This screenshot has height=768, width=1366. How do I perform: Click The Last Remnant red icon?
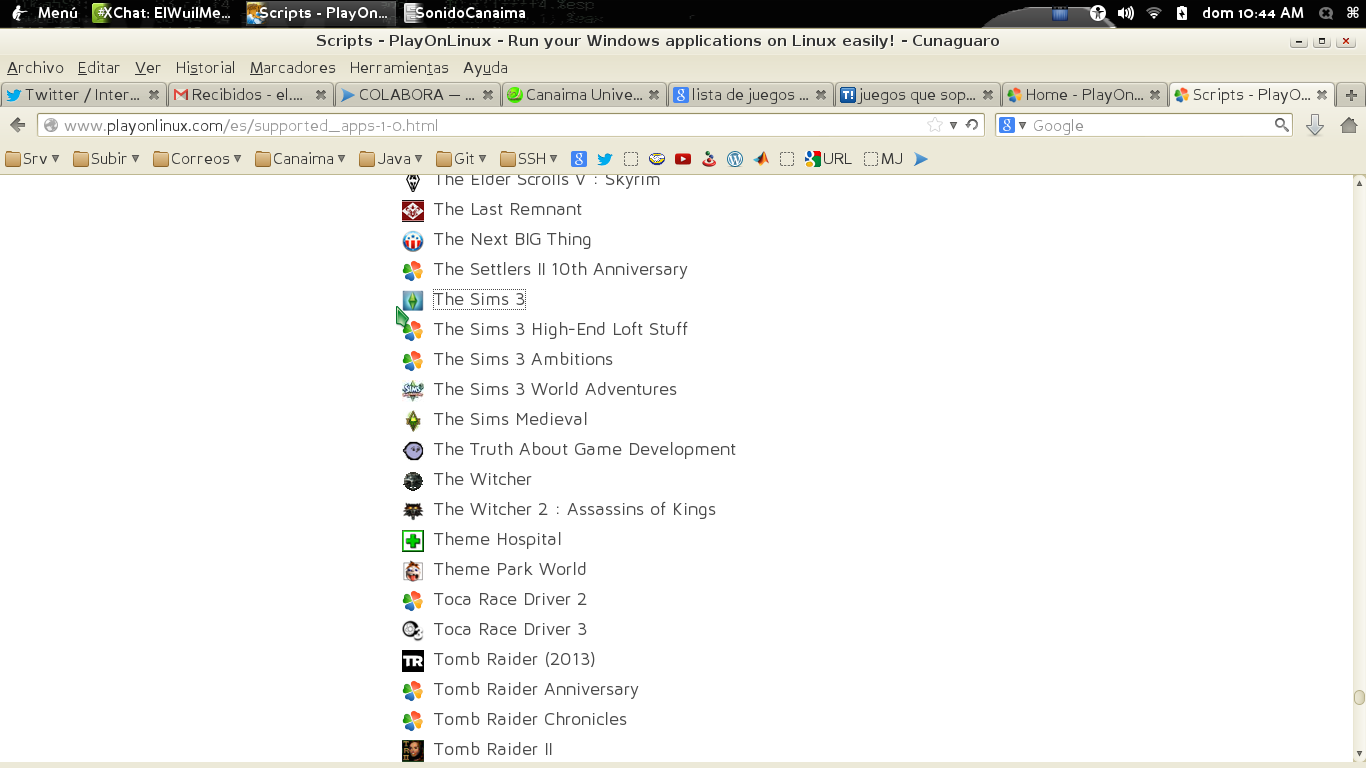click(413, 211)
